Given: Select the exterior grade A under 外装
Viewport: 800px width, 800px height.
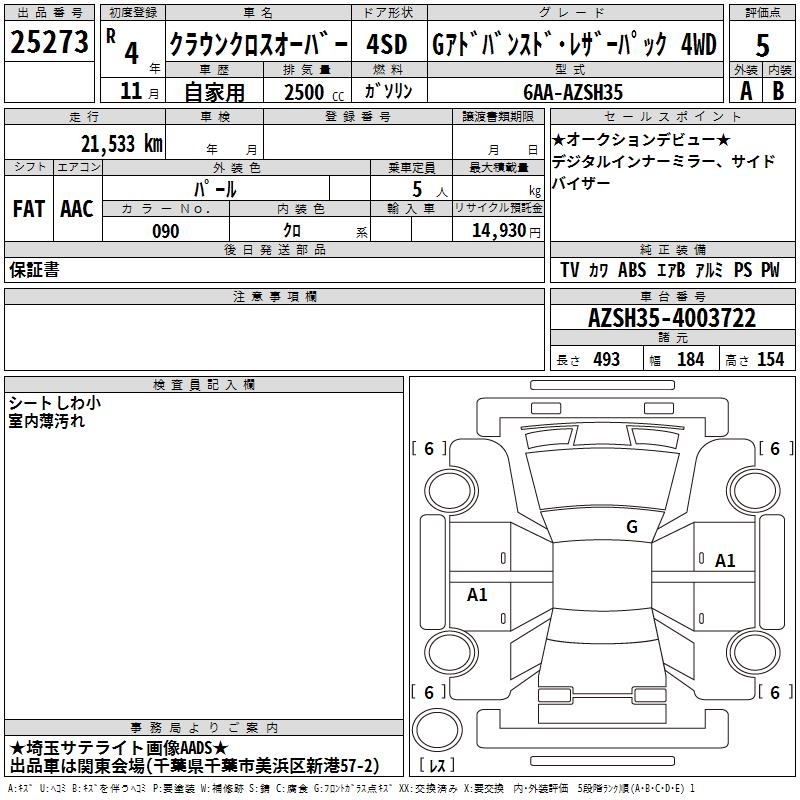Looking at the screenshot, I should pyautogui.click(x=746, y=91).
